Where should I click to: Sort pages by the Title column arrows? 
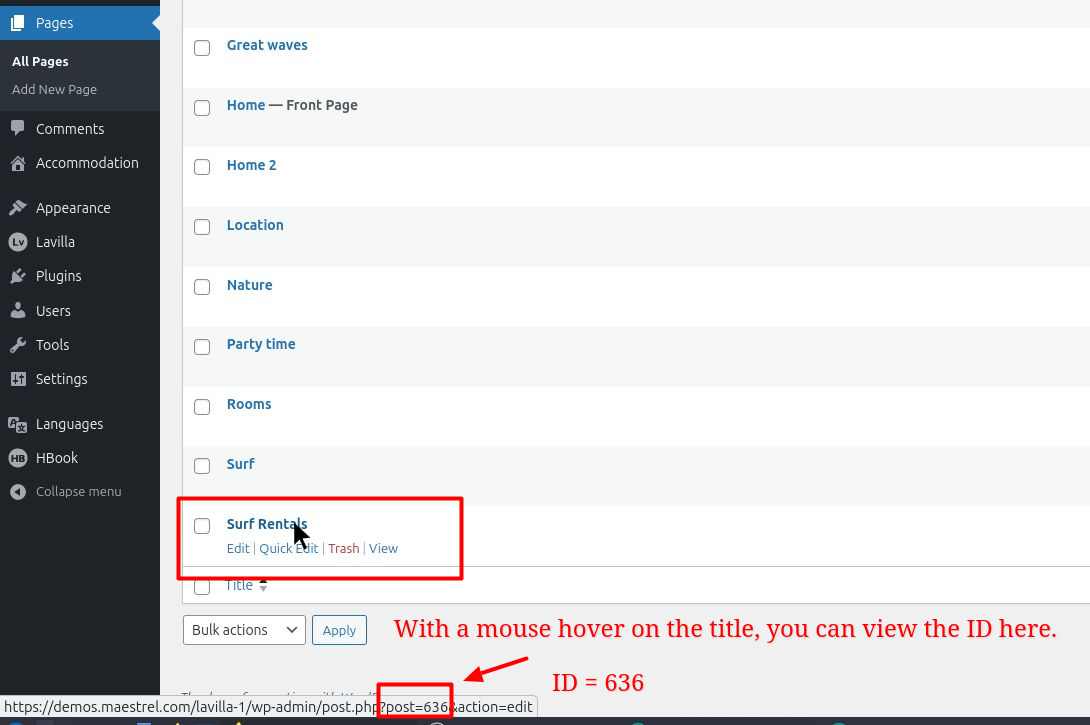(263, 586)
